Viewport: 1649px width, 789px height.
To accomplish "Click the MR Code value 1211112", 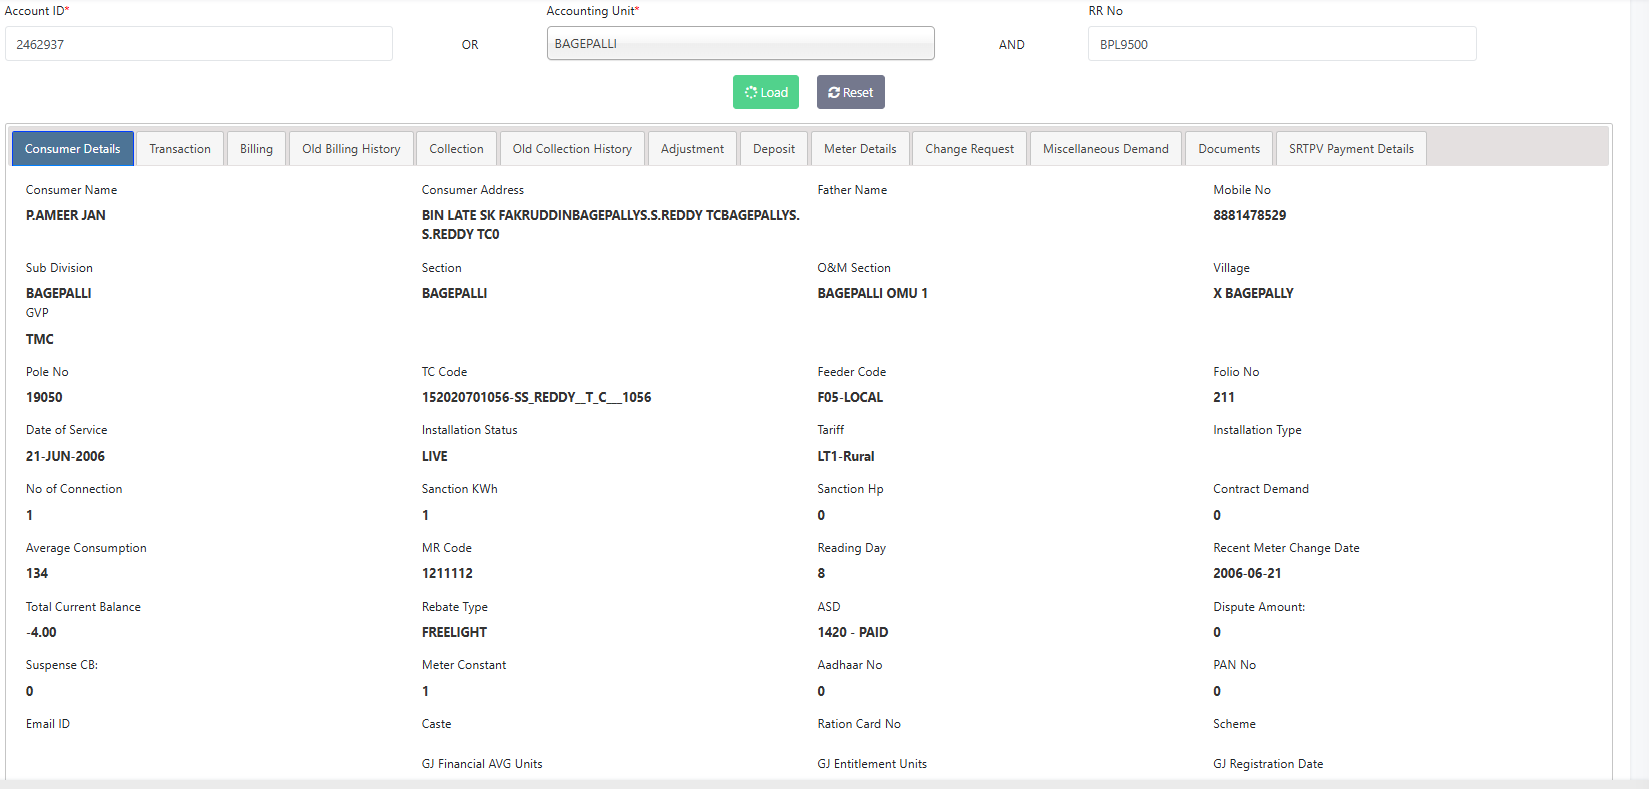I will point(447,573).
